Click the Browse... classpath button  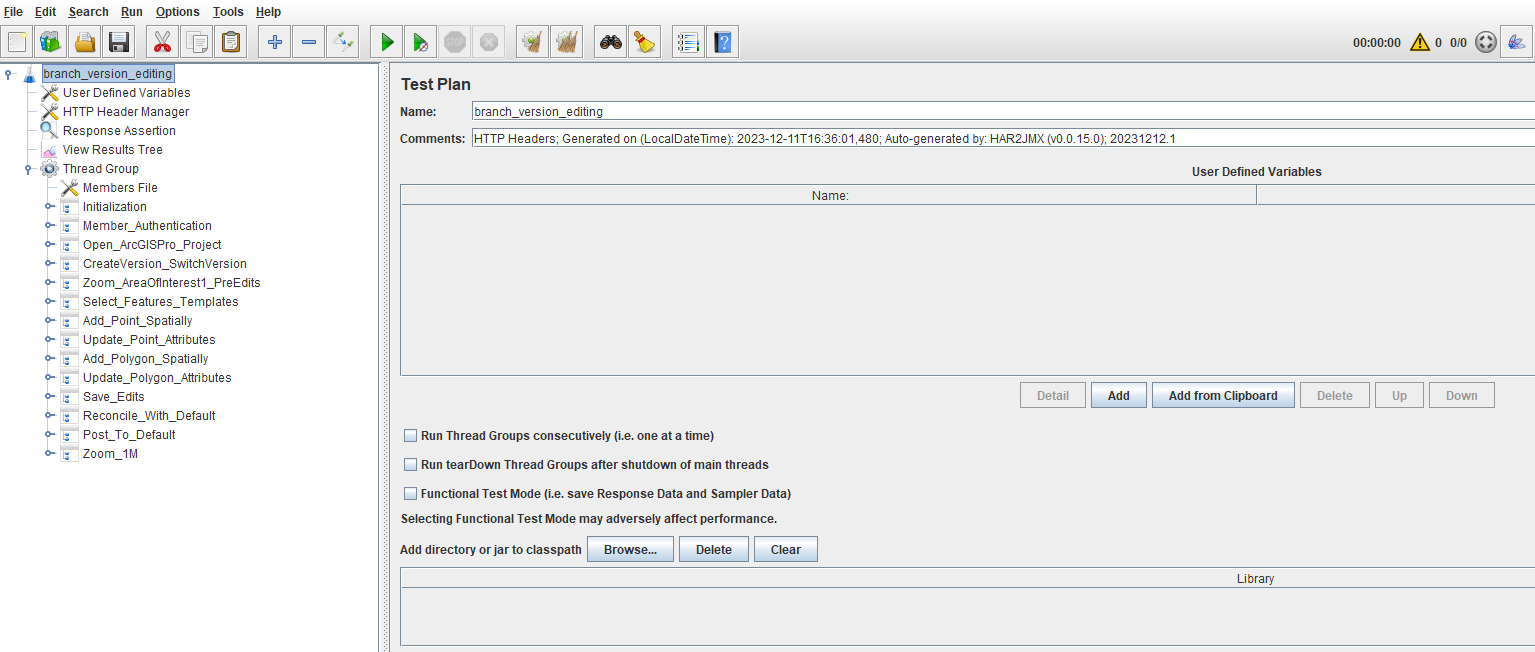[630, 550]
